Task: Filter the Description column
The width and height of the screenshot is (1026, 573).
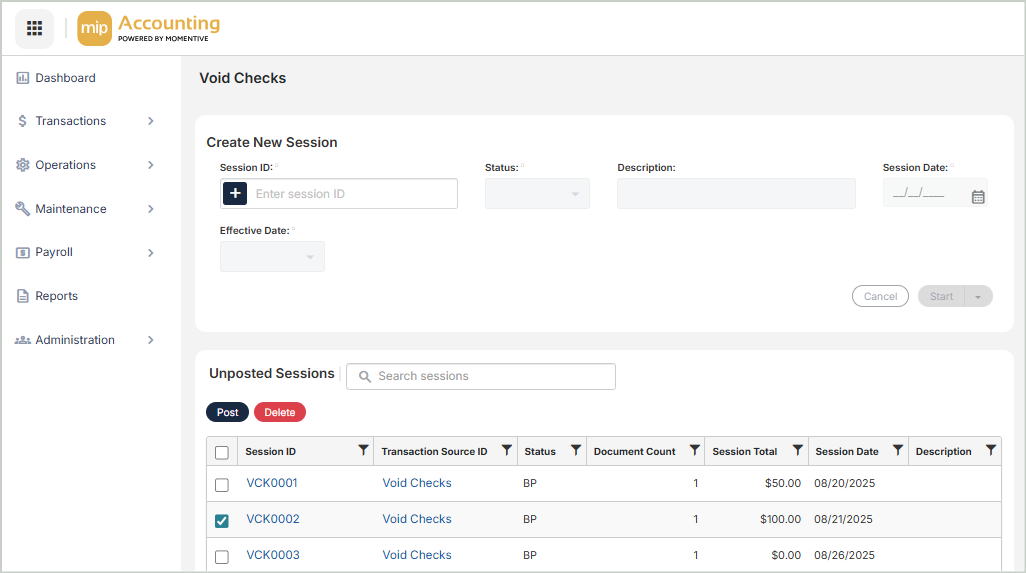Action: 990,451
